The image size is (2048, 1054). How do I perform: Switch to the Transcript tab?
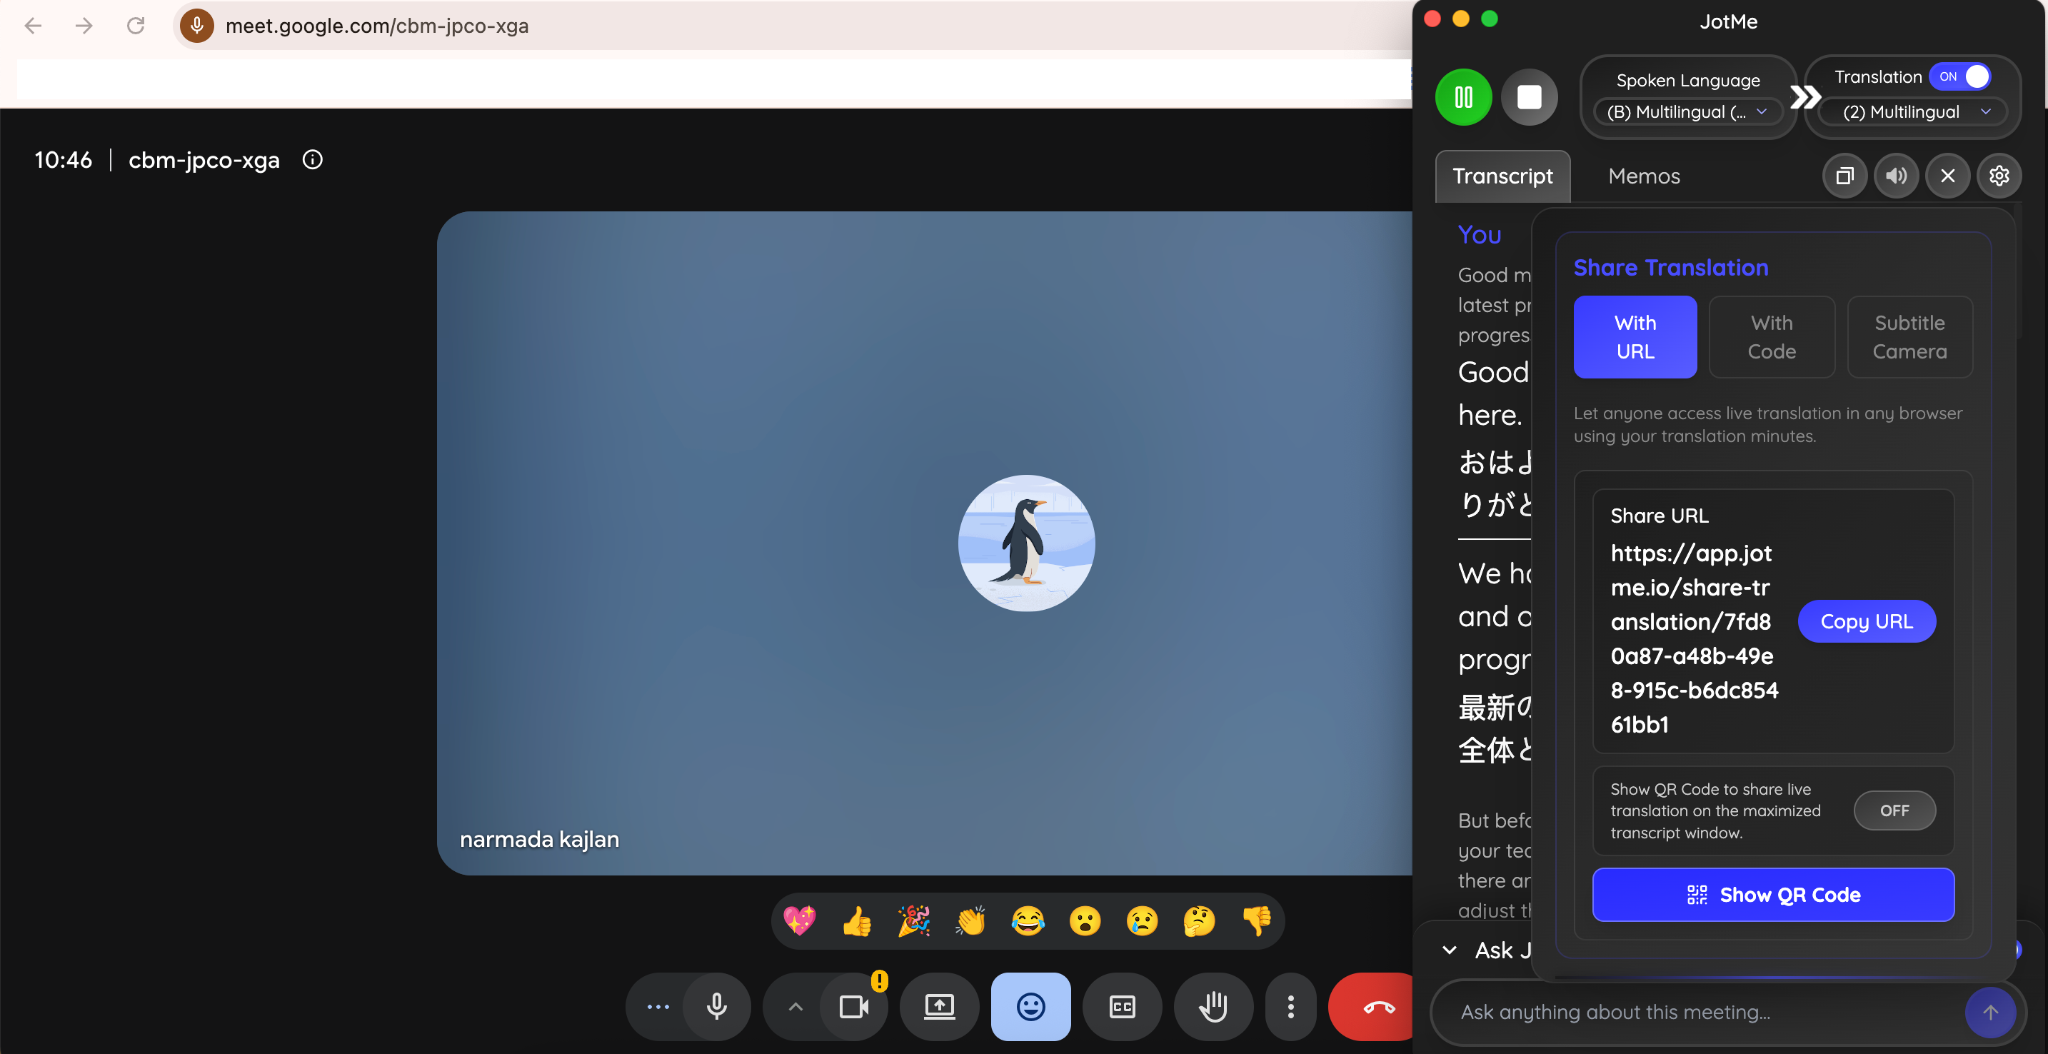1502,176
